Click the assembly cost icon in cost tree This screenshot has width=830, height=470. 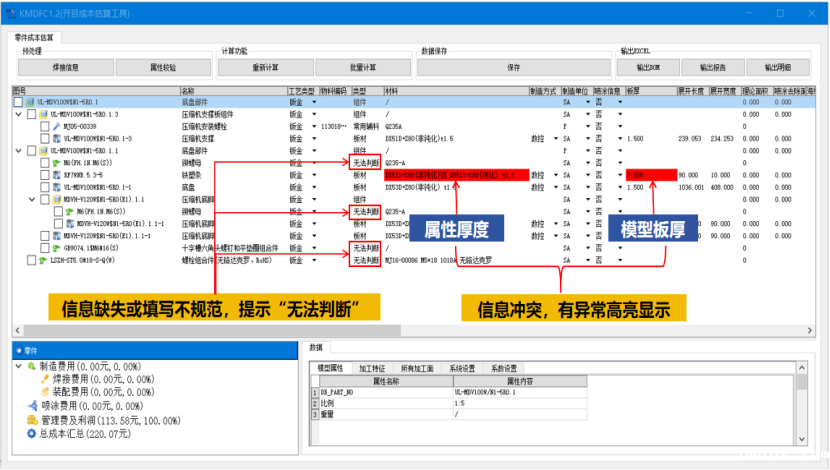pyautogui.click(x=44, y=393)
